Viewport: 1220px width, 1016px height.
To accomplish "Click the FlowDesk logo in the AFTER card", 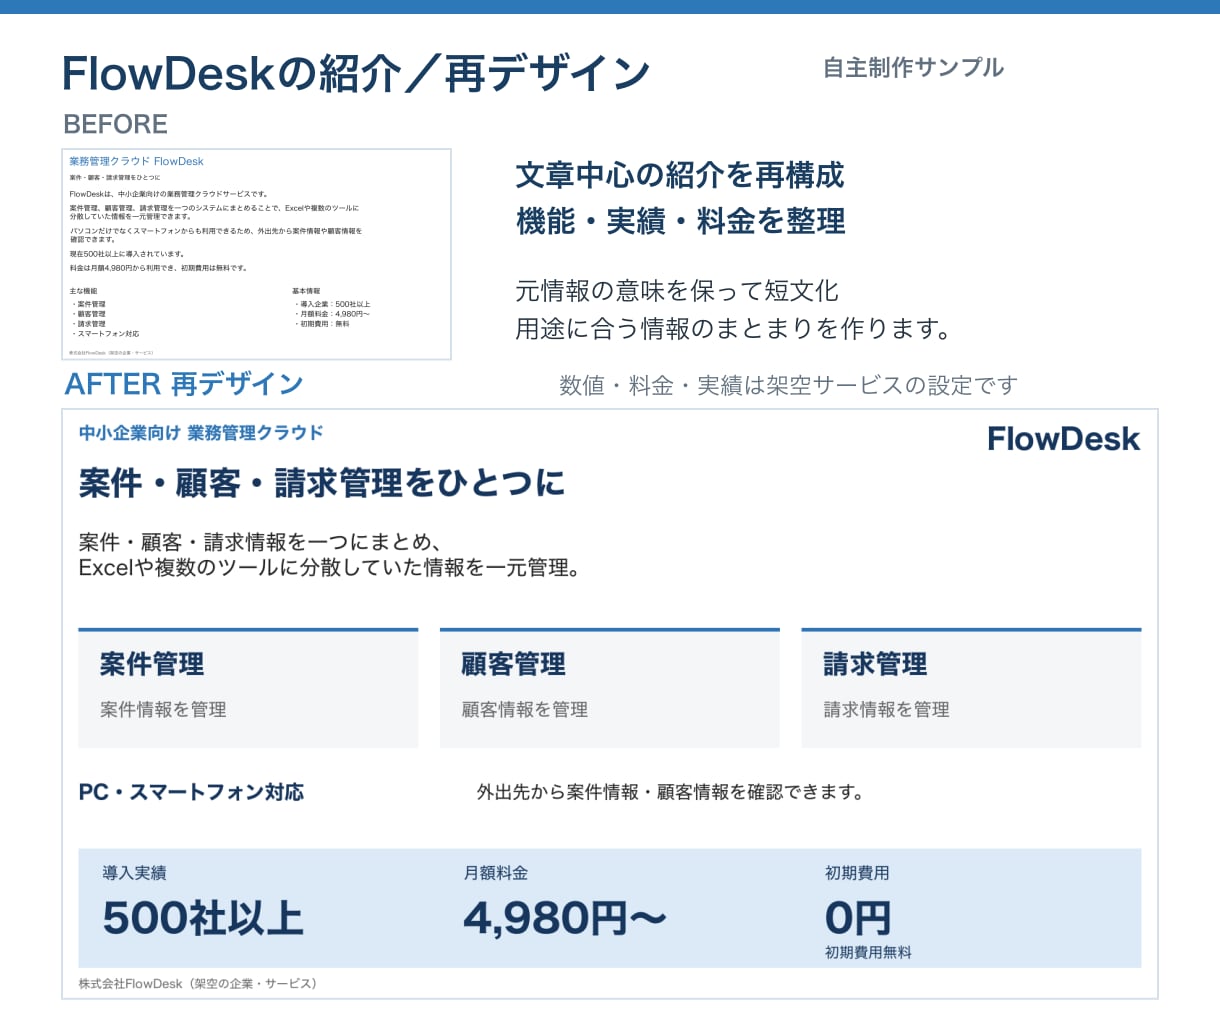I will tap(1063, 439).
